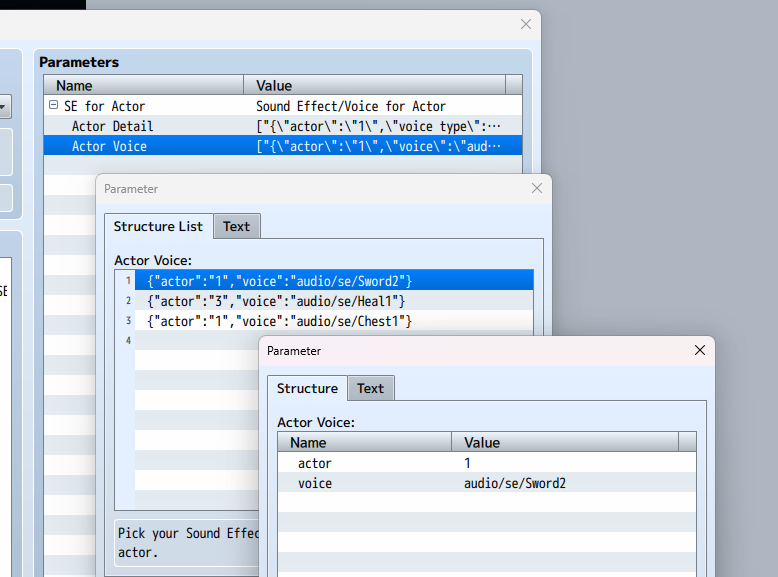
Task: Select the Heal1 voice entry row
Action: 334,301
